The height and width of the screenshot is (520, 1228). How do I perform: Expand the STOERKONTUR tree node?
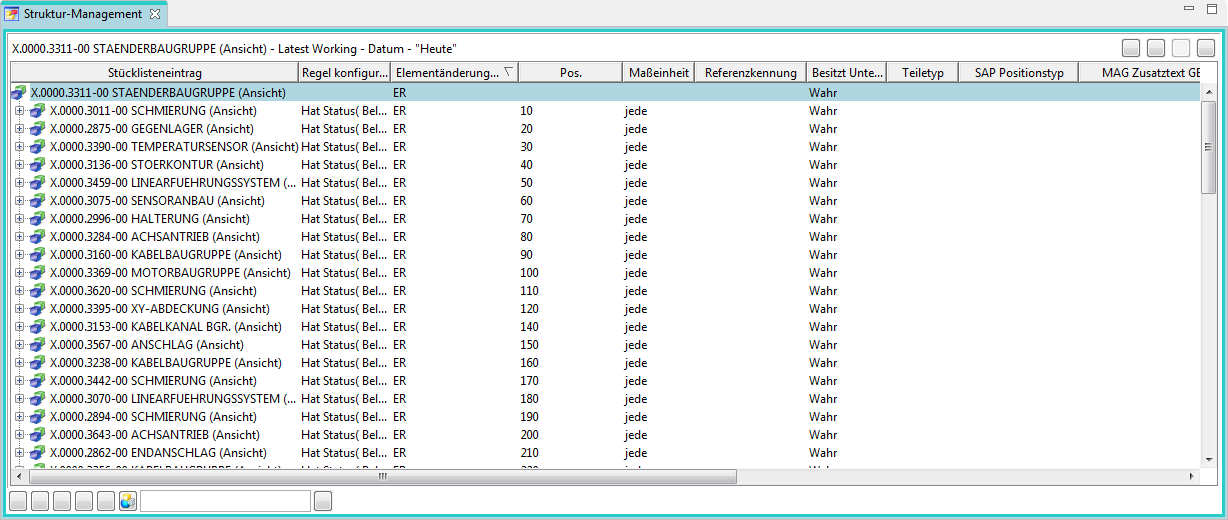click(x=19, y=165)
